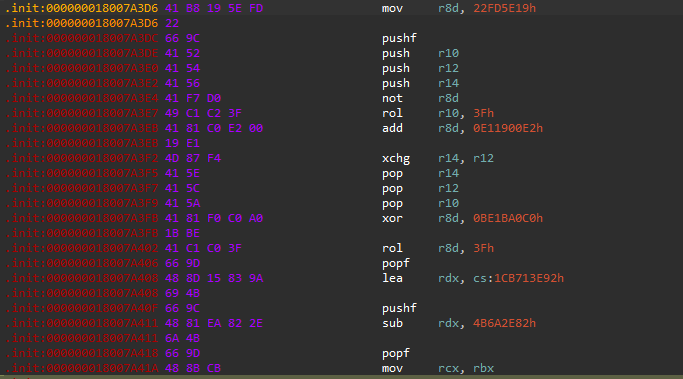Click the push r12 instruction
Viewport: 683px width, 379px height.
pyautogui.click(x=420, y=68)
